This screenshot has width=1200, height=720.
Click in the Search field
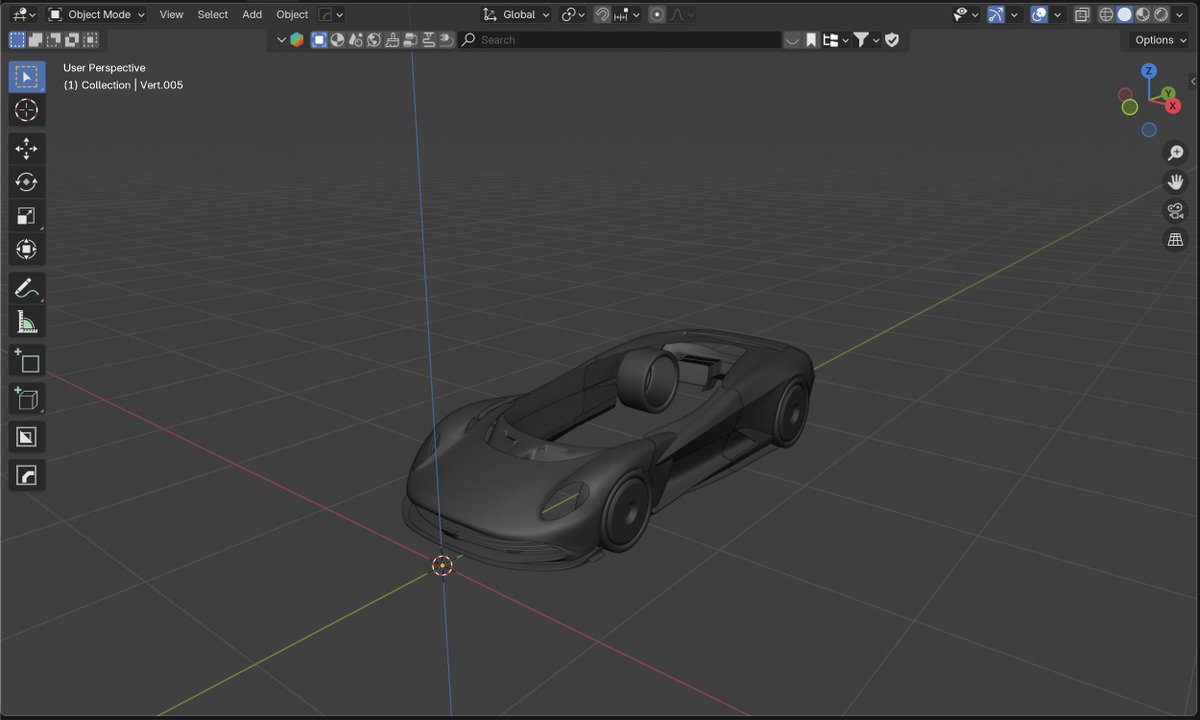(x=620, y=40)
